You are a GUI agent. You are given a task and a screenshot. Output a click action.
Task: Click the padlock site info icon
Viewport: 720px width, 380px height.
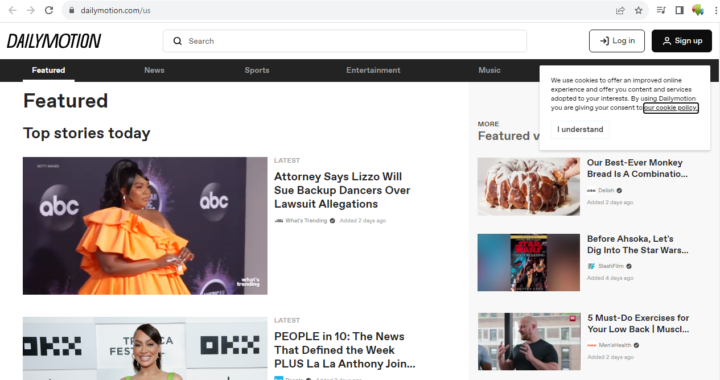click(x=72, y=10)
